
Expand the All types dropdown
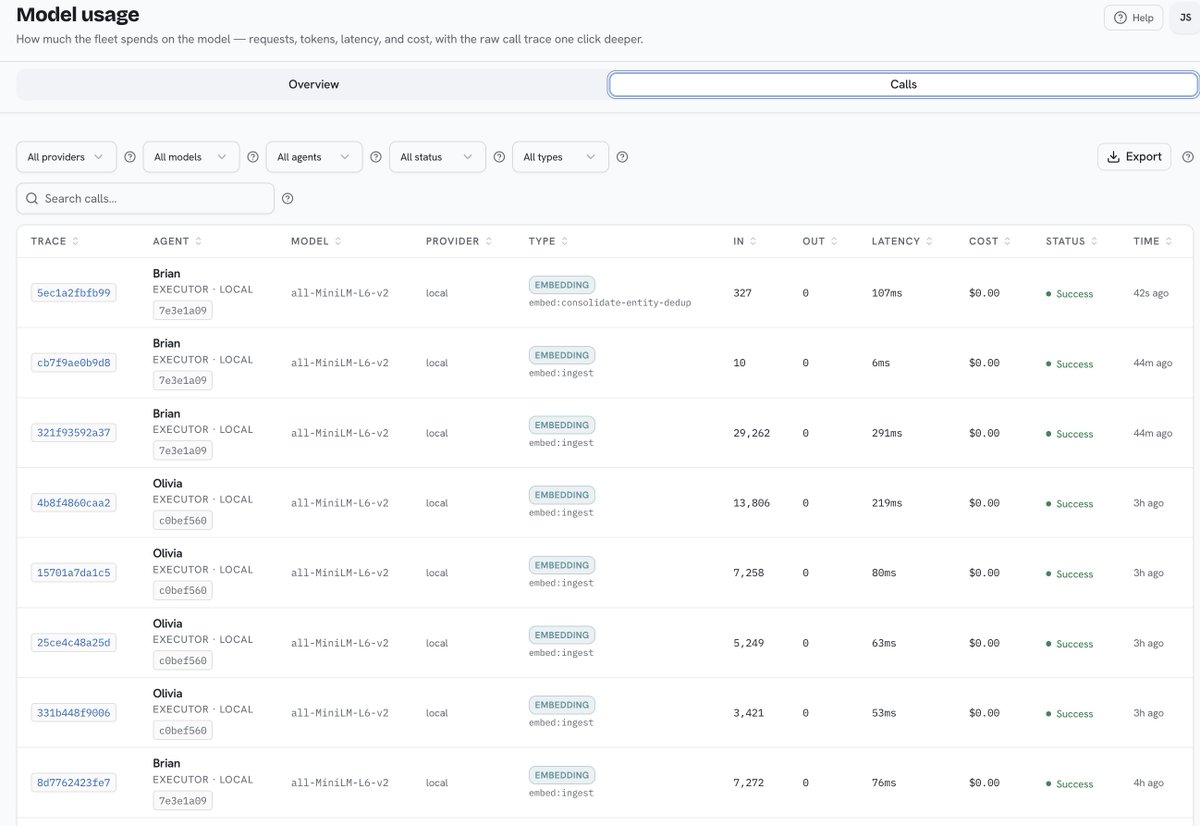560,157
